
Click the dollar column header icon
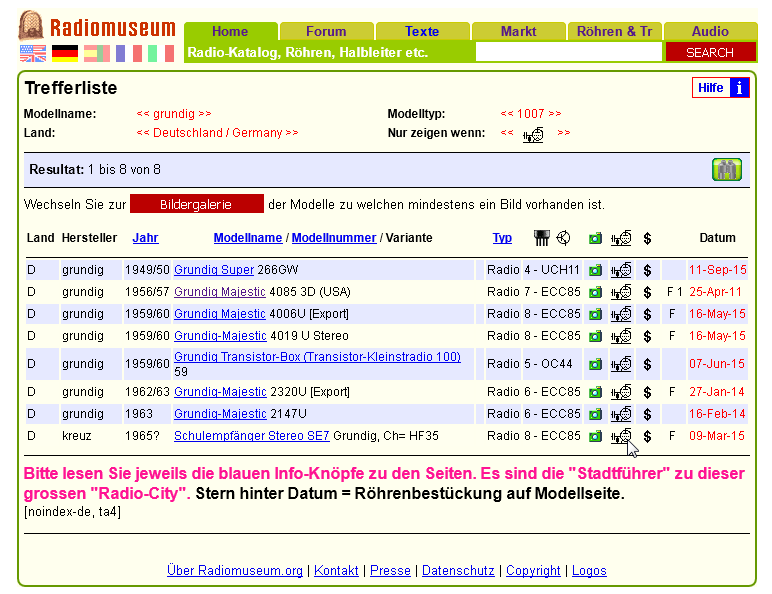coord(647,238)
